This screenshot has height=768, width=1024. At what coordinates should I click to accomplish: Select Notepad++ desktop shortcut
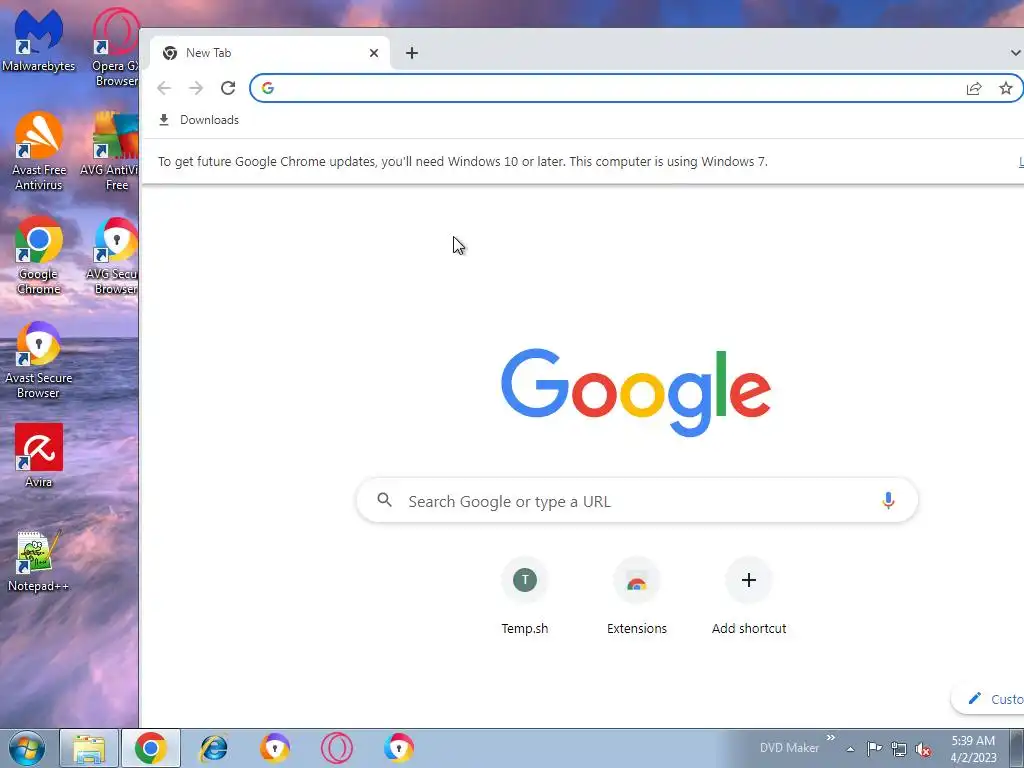(39, 560)
